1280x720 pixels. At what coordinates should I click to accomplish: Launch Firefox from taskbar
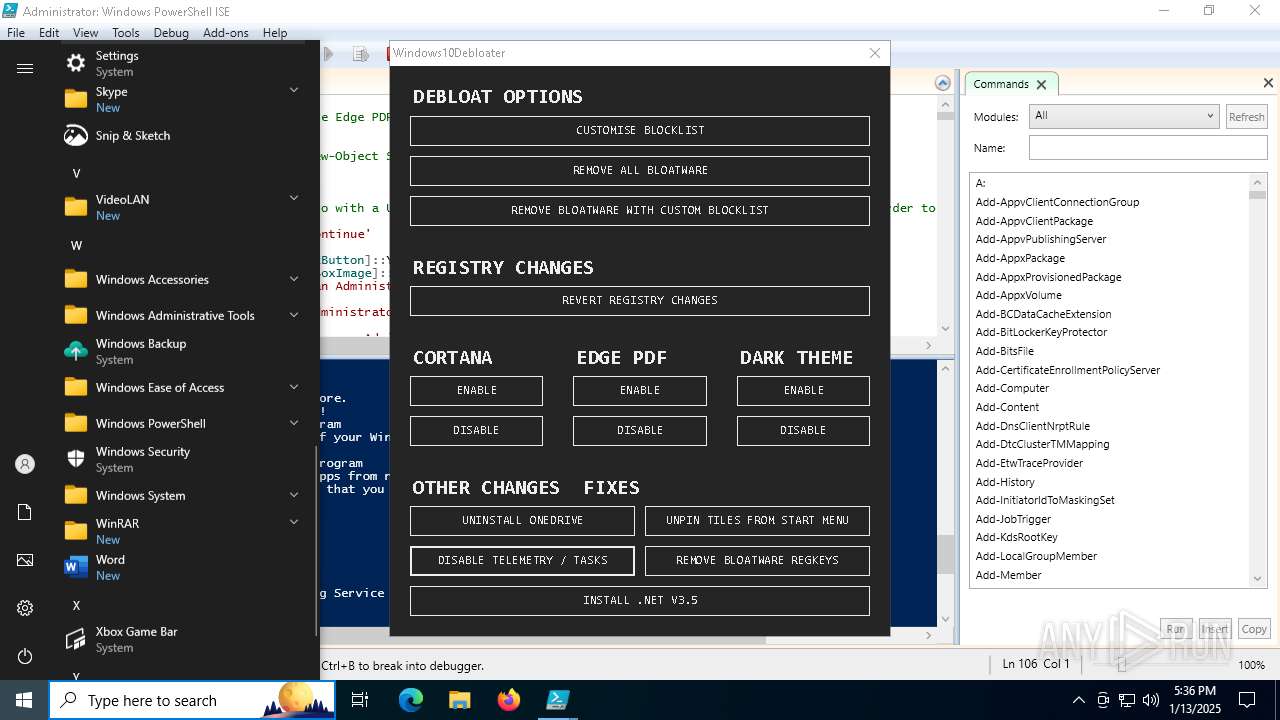(x=508, y=700)
